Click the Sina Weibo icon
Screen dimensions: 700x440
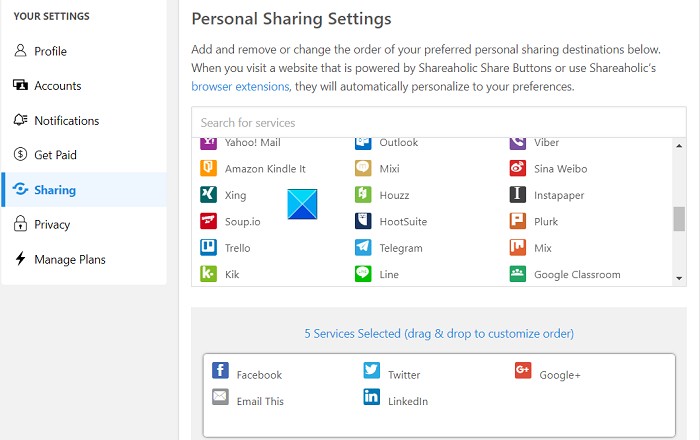click(517, 168)
